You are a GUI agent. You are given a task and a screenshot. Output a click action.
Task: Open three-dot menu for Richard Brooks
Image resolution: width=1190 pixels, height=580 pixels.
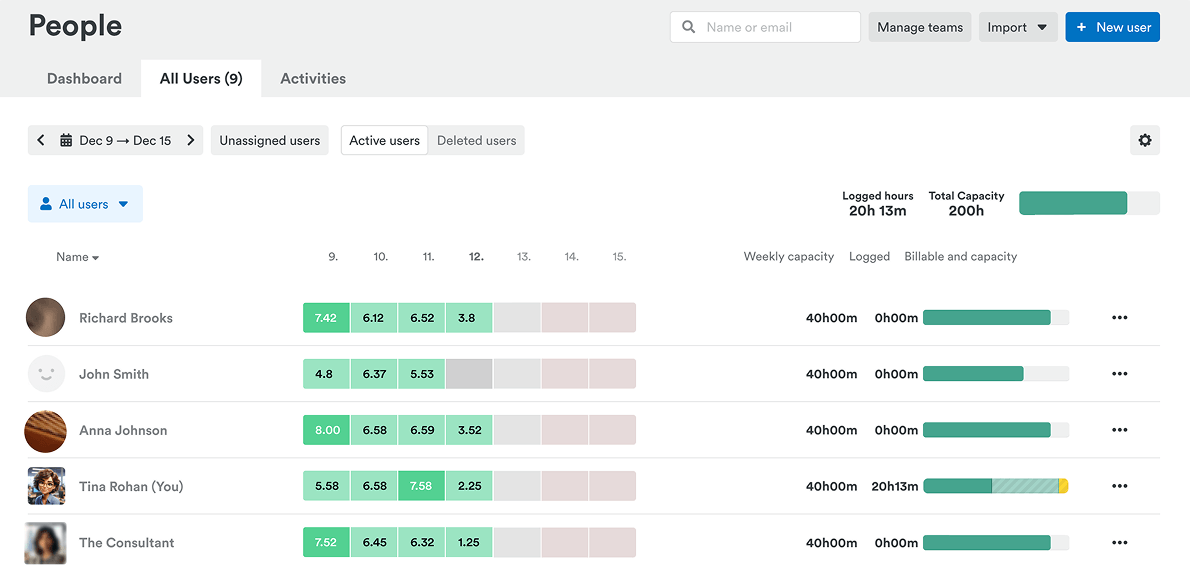(x=1119, y=318)
